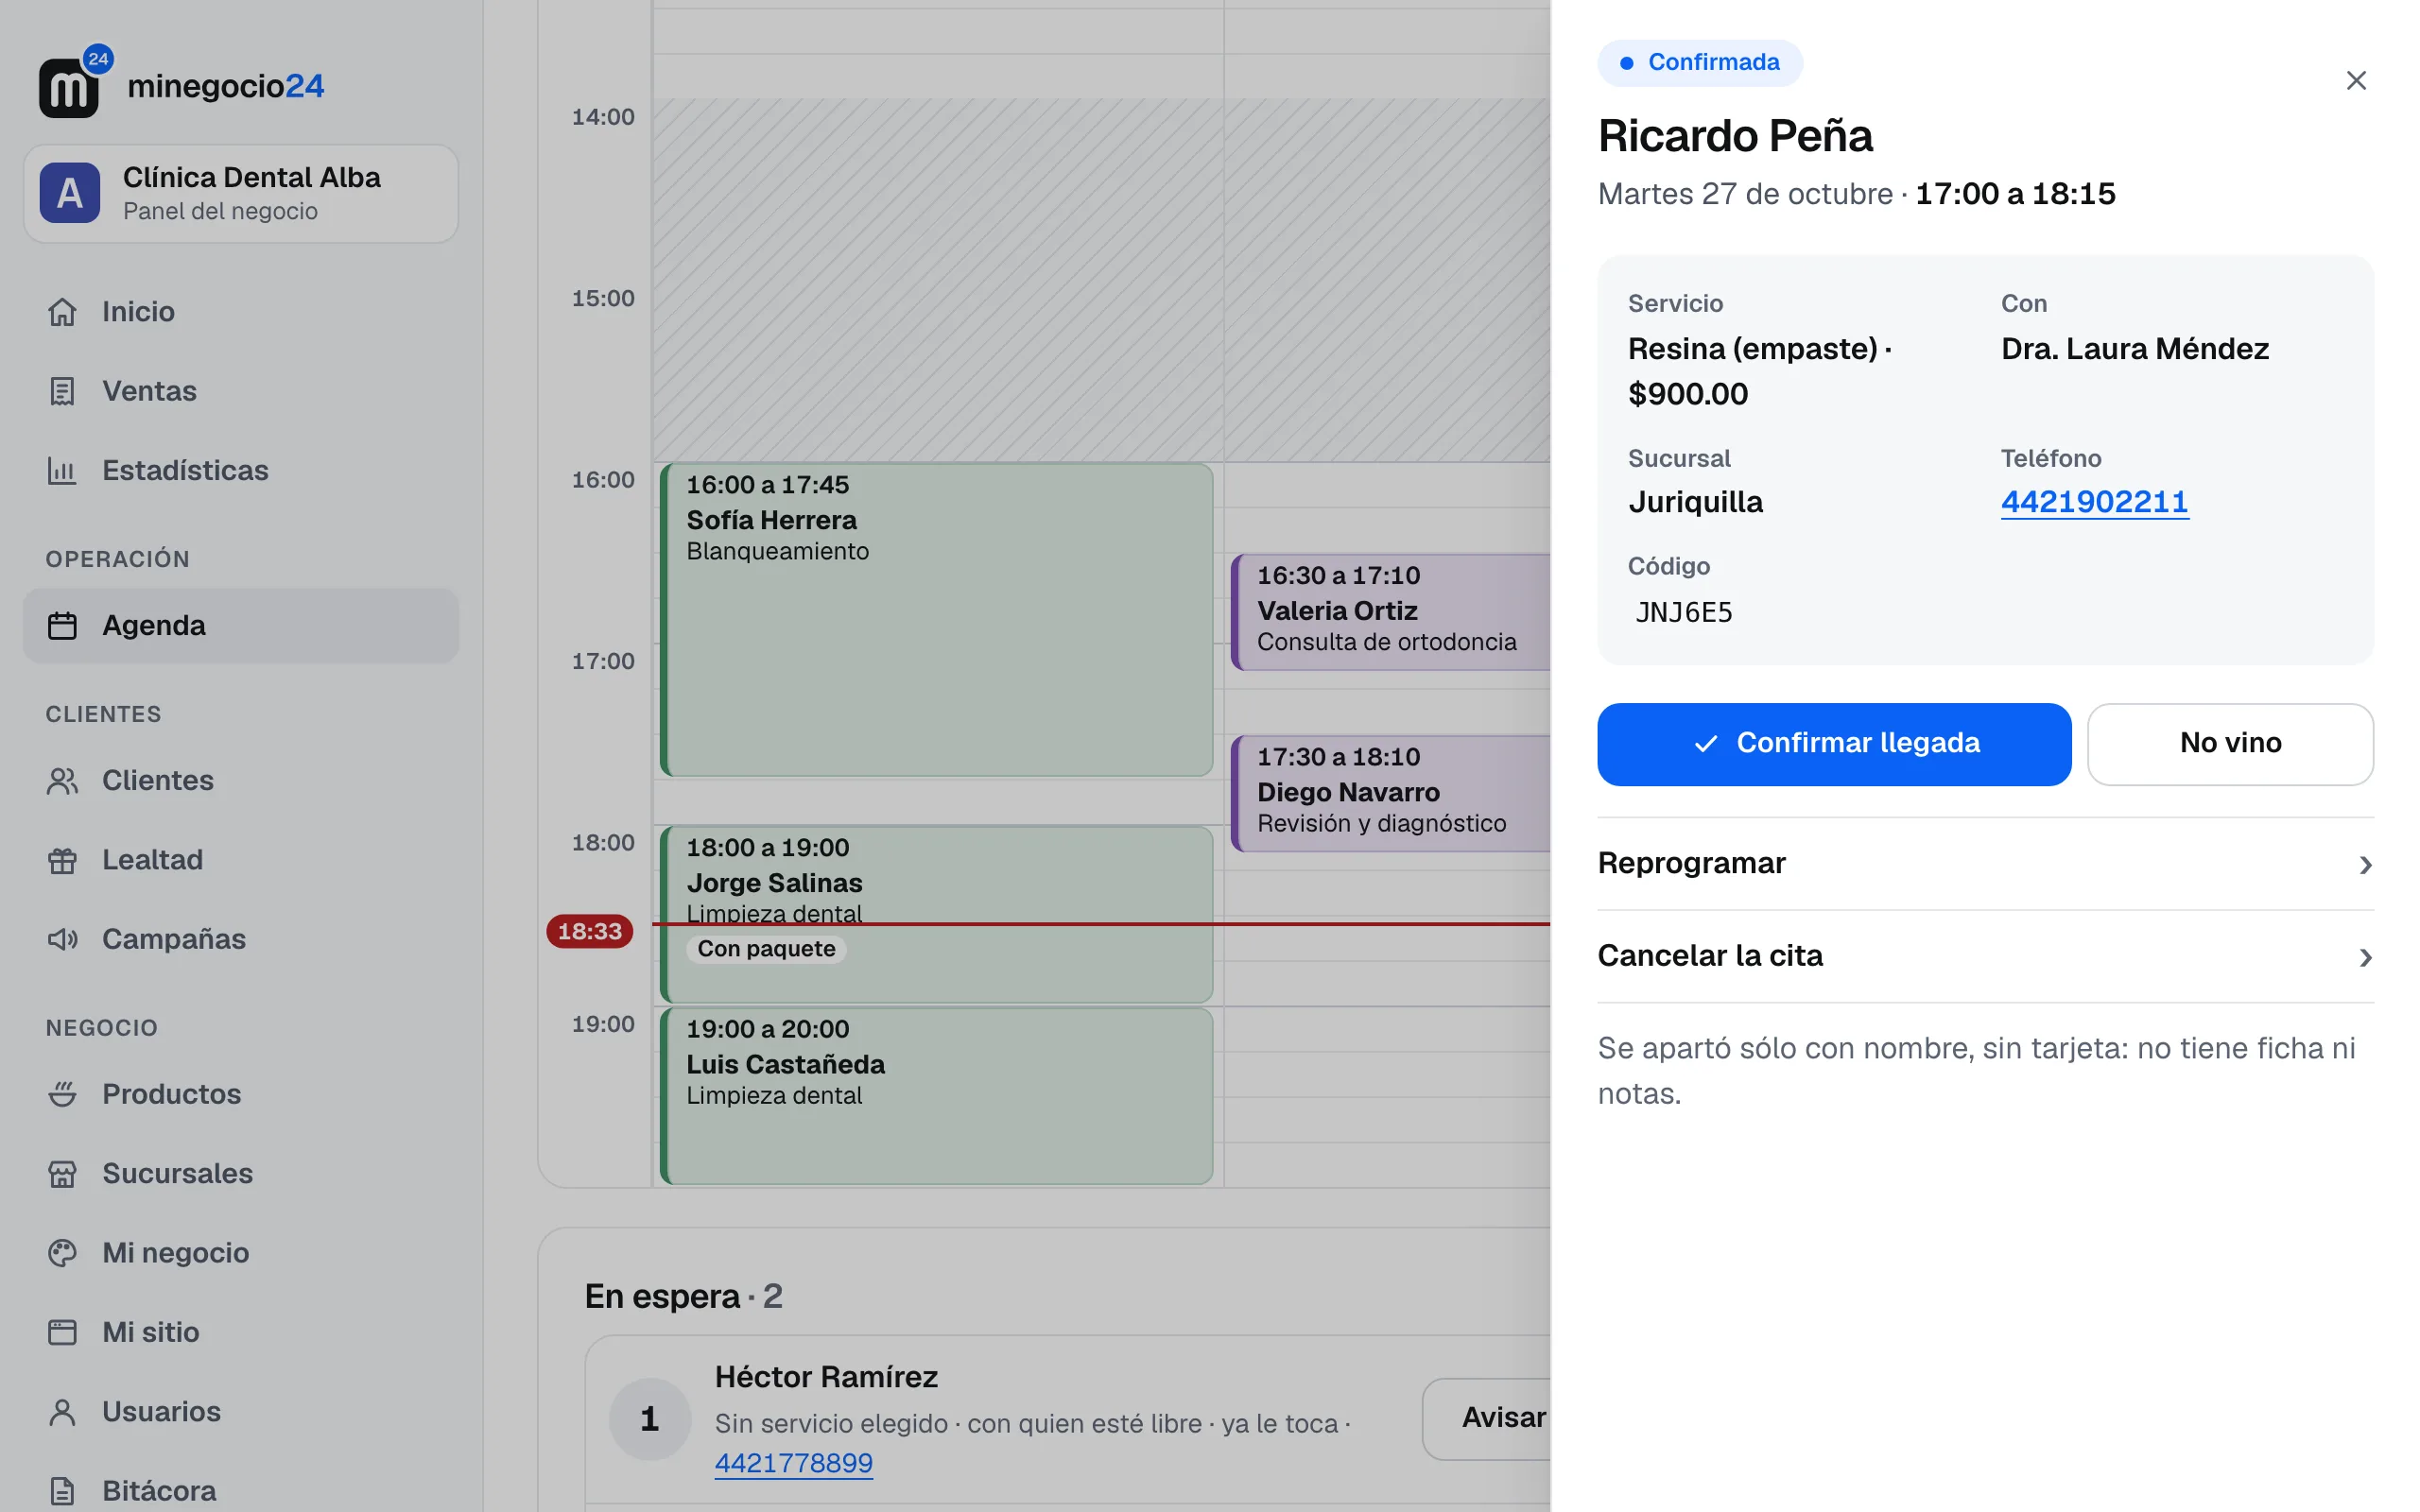This screenshot has width=2420, height=1512.
Task: Click the Productos bowl icon
Action: (62, 1094)
